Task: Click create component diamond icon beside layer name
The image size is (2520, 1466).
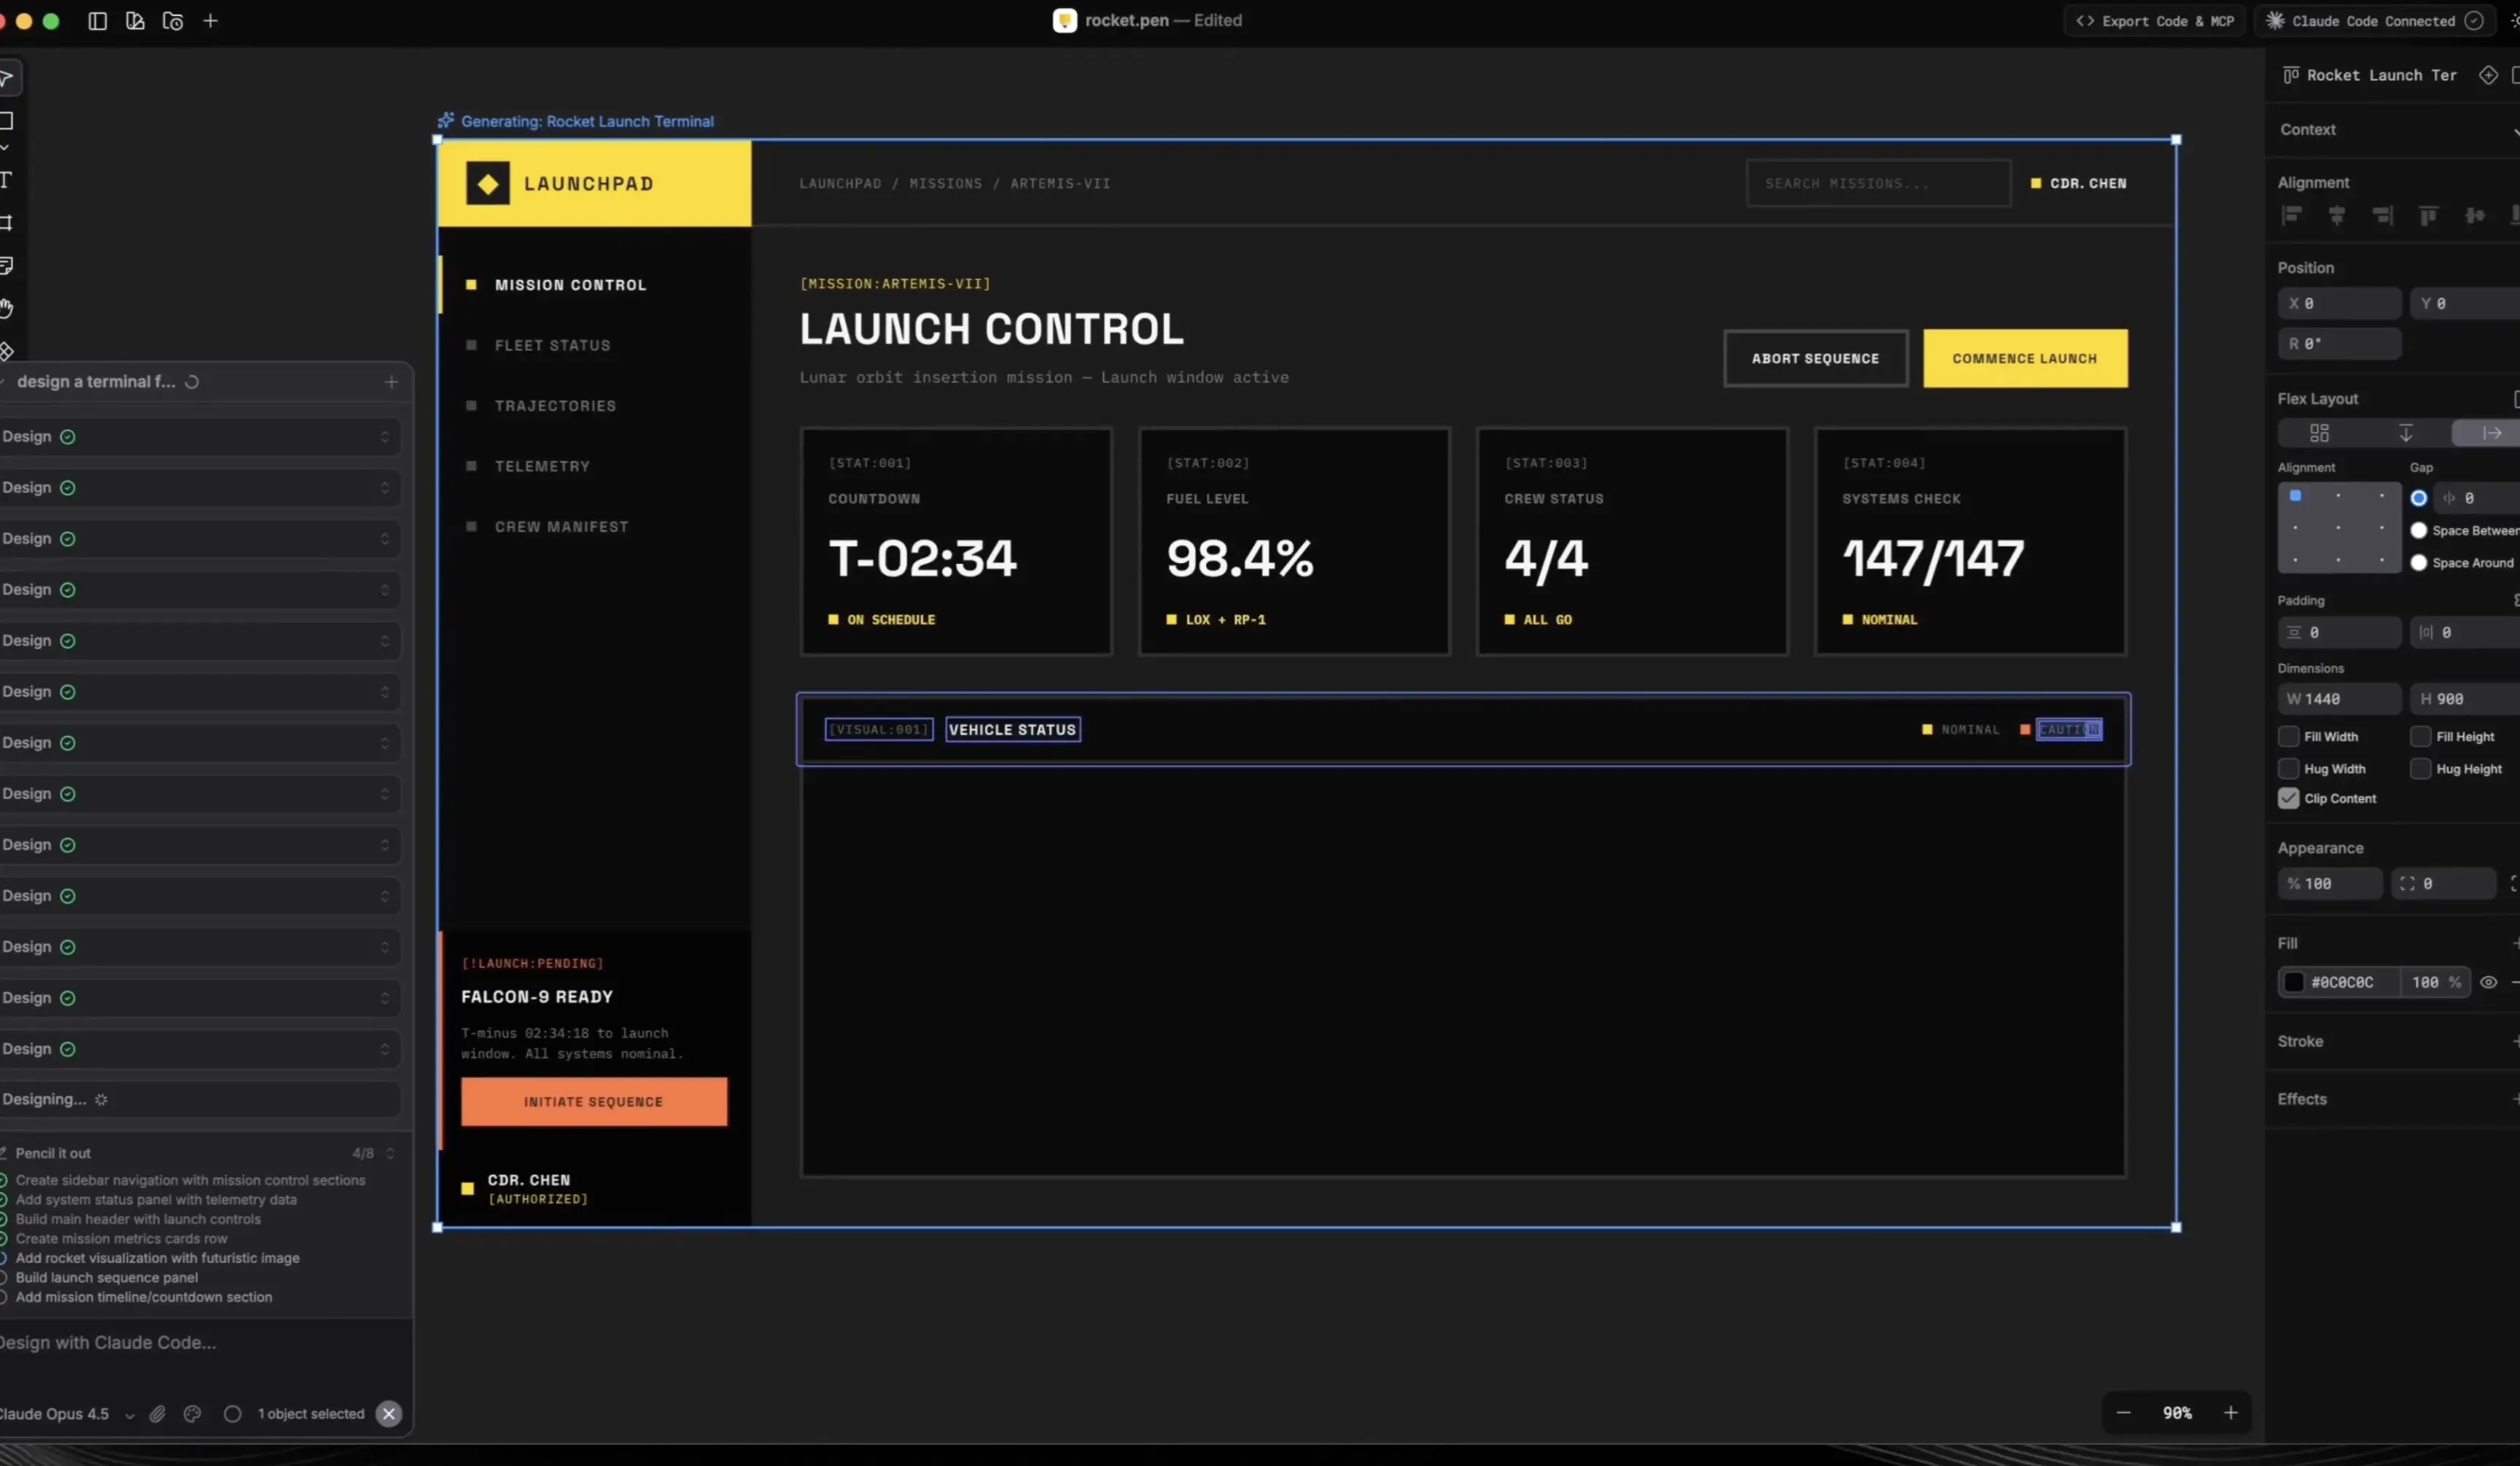Action: (2488, 75)
